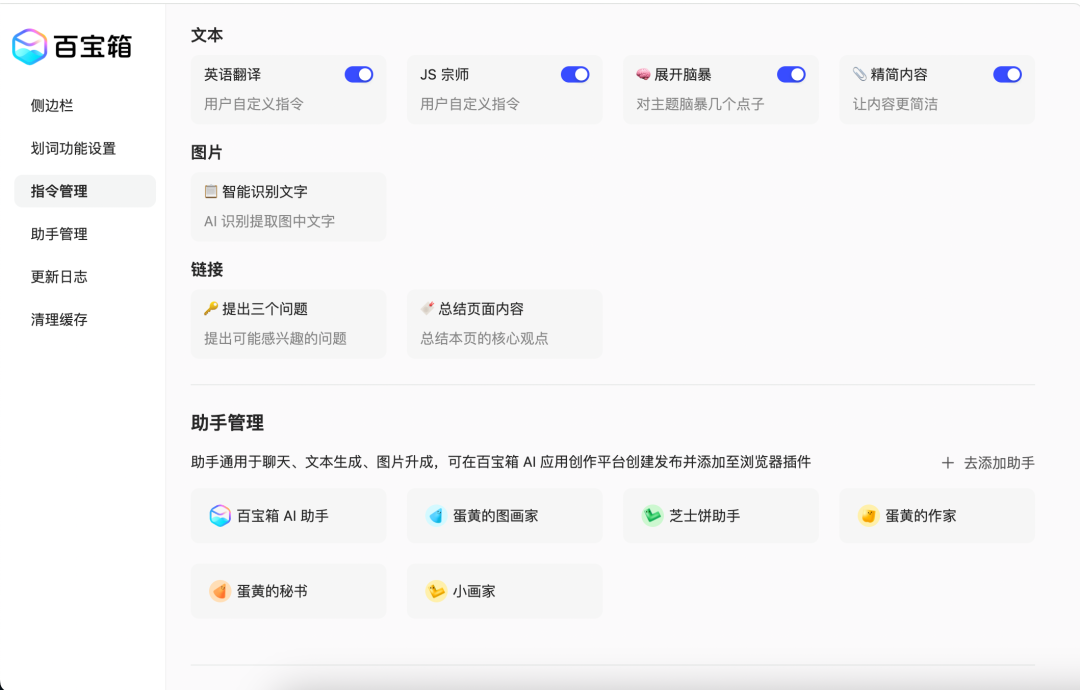Click the 助手管理 section heading

[227, 423]
